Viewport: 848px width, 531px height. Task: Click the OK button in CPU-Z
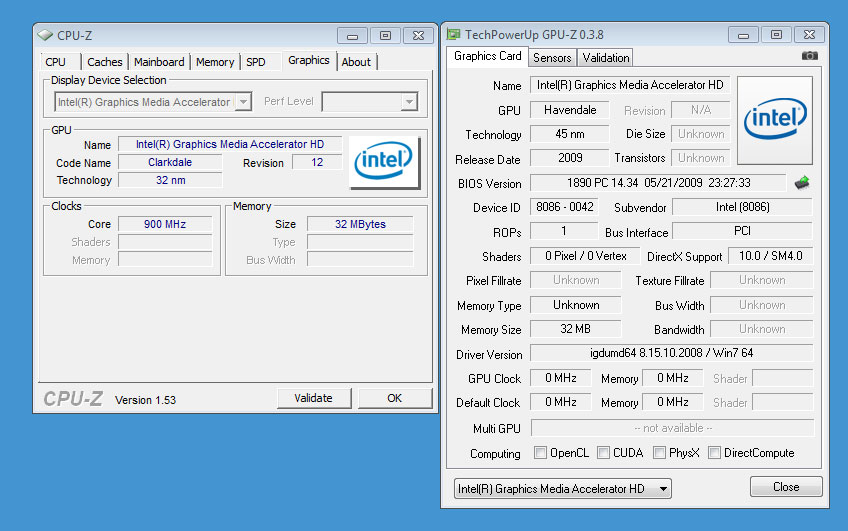click(x=395, y=398)
